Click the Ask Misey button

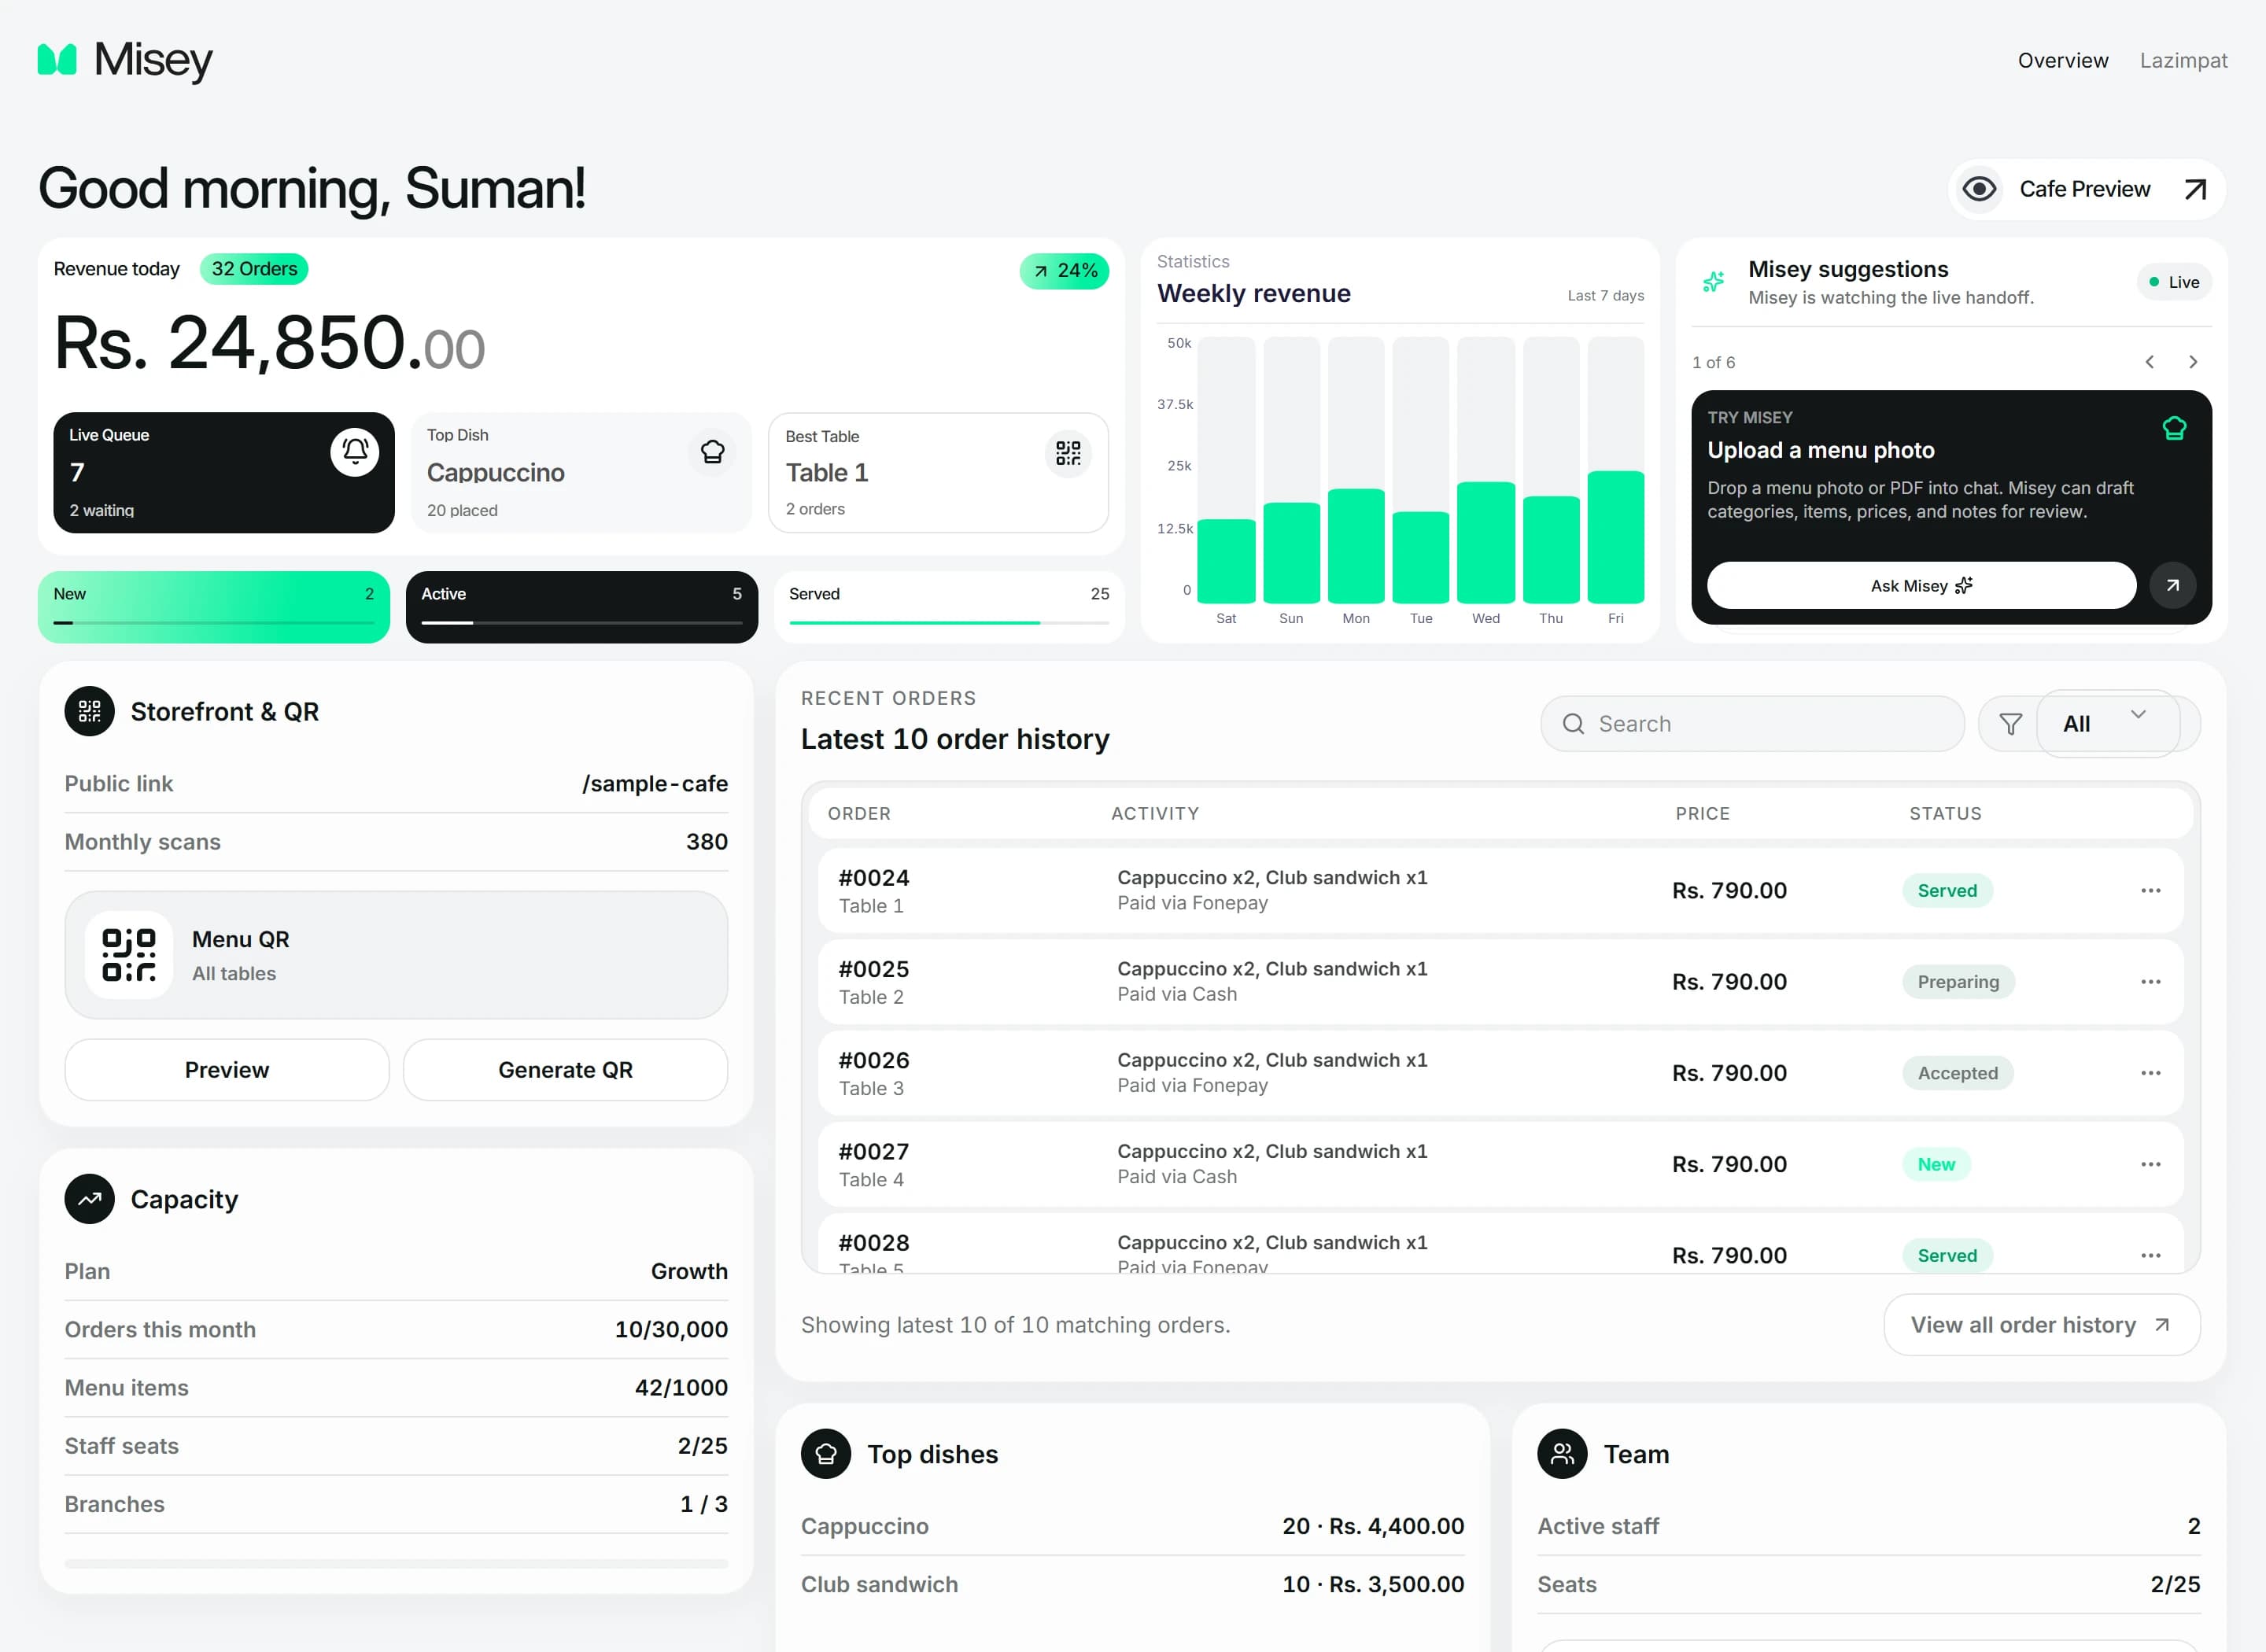(1921, 585)
